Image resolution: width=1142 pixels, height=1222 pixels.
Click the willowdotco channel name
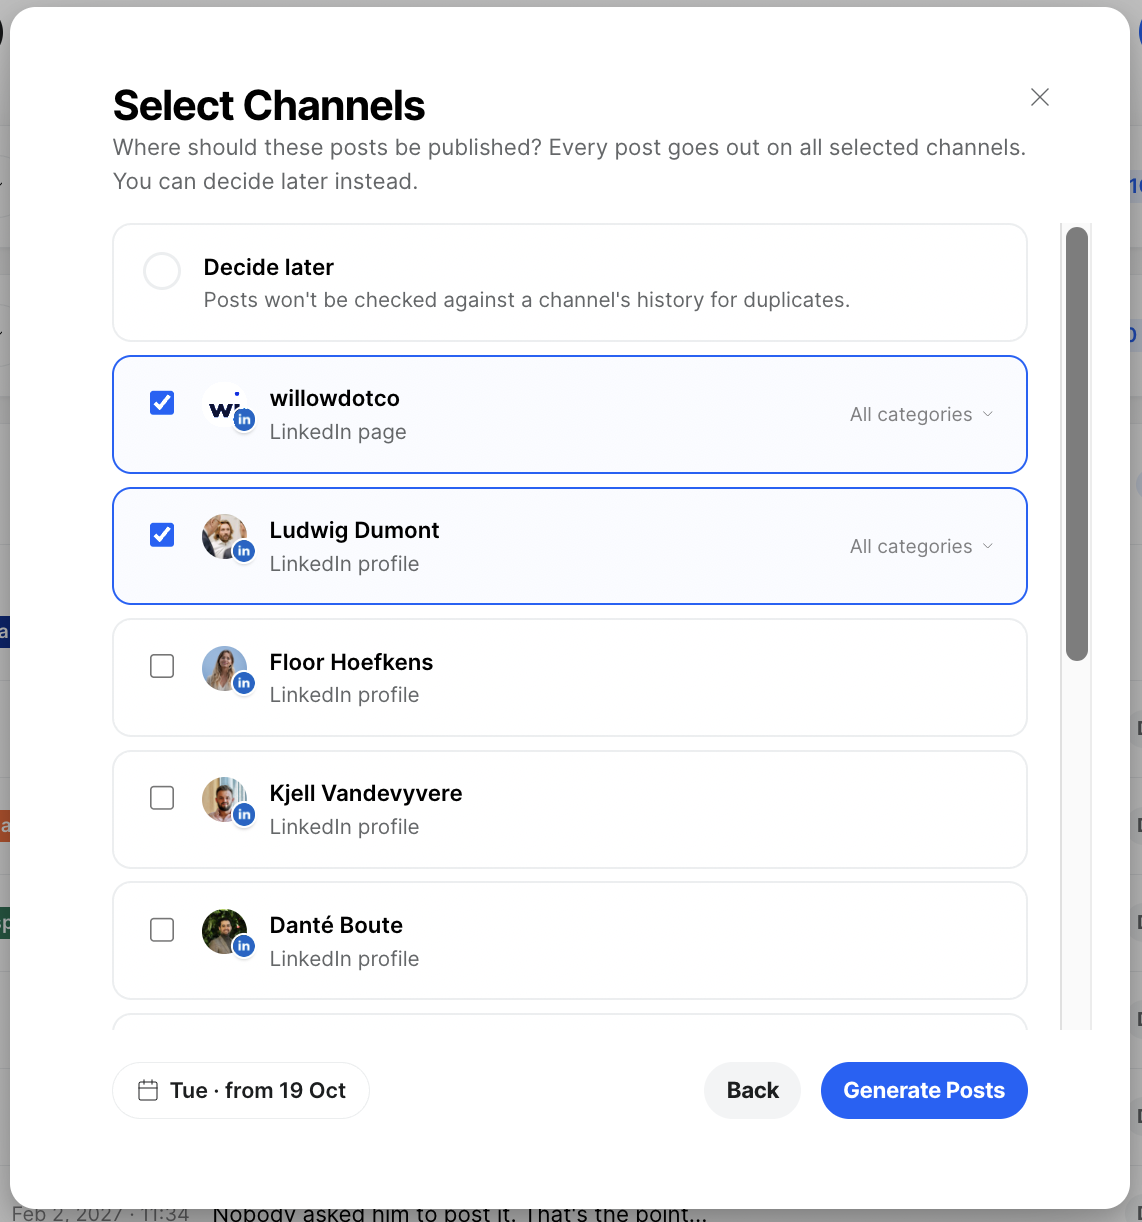[335, 398]
